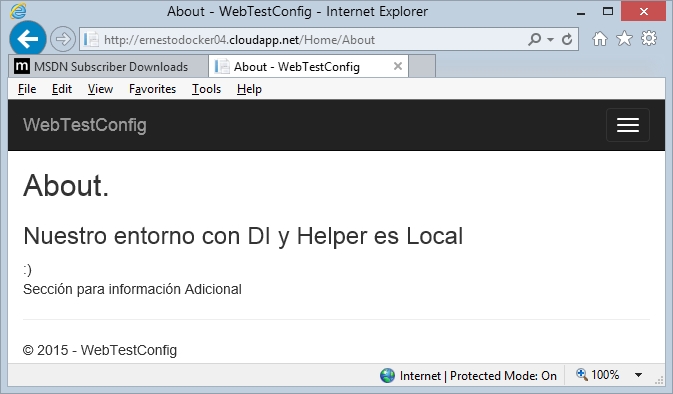The image size is (673, 394).
Task: Open the address bar autocomplete dropdown arrow
Action: point(550,40)
